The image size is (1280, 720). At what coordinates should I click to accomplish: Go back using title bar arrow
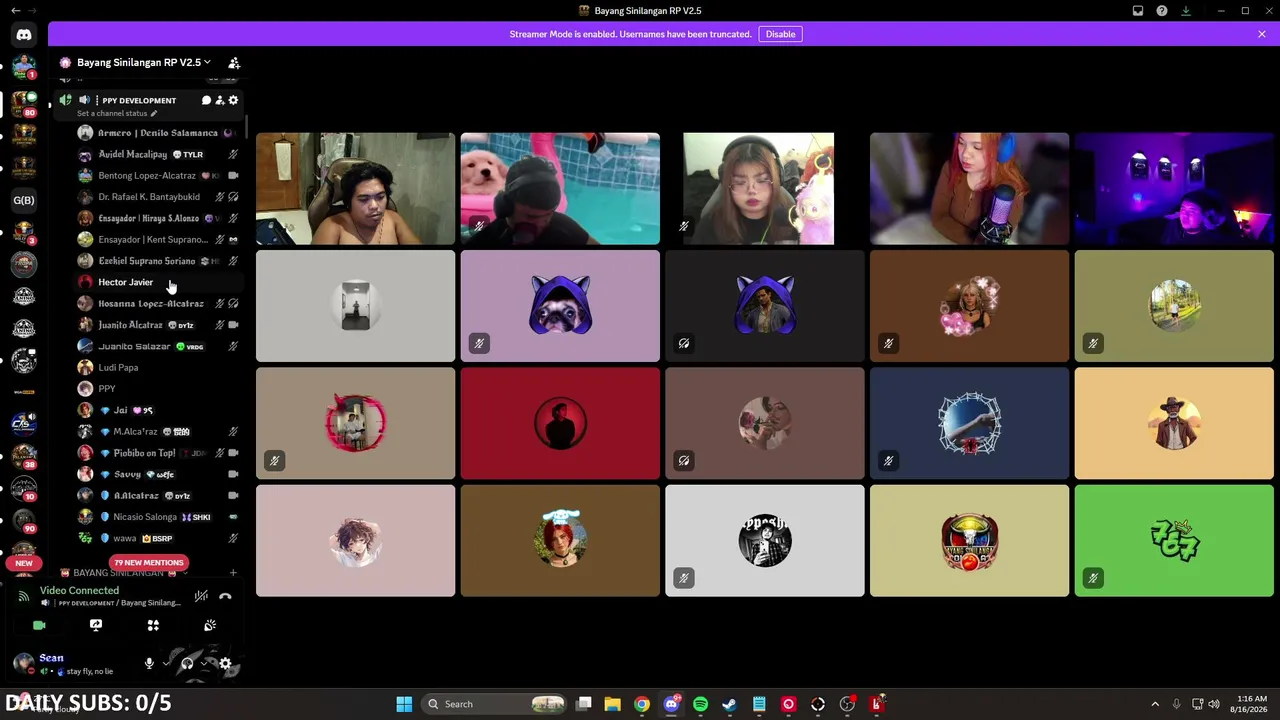(x=15, y=11)
